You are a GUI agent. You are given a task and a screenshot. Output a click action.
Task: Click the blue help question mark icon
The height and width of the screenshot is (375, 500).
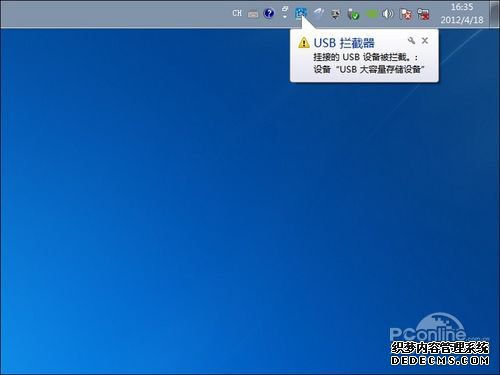(x=269, y=13)
